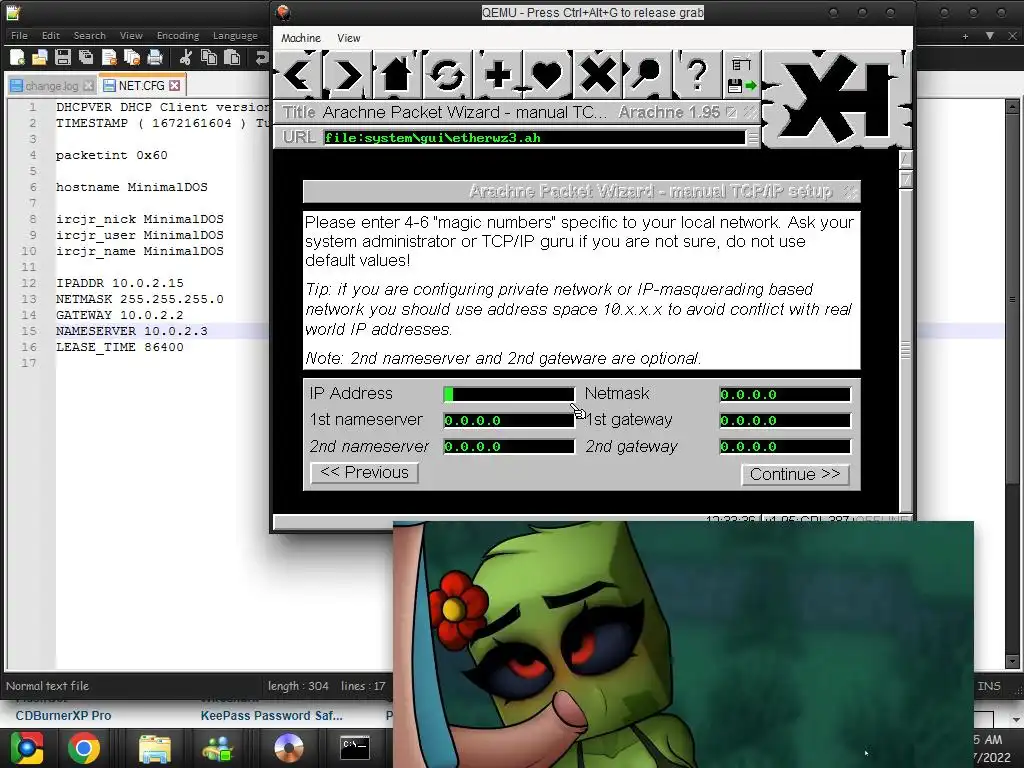Click the Close All icon in Notepad++ toolbar

click(x=132, y=57)
